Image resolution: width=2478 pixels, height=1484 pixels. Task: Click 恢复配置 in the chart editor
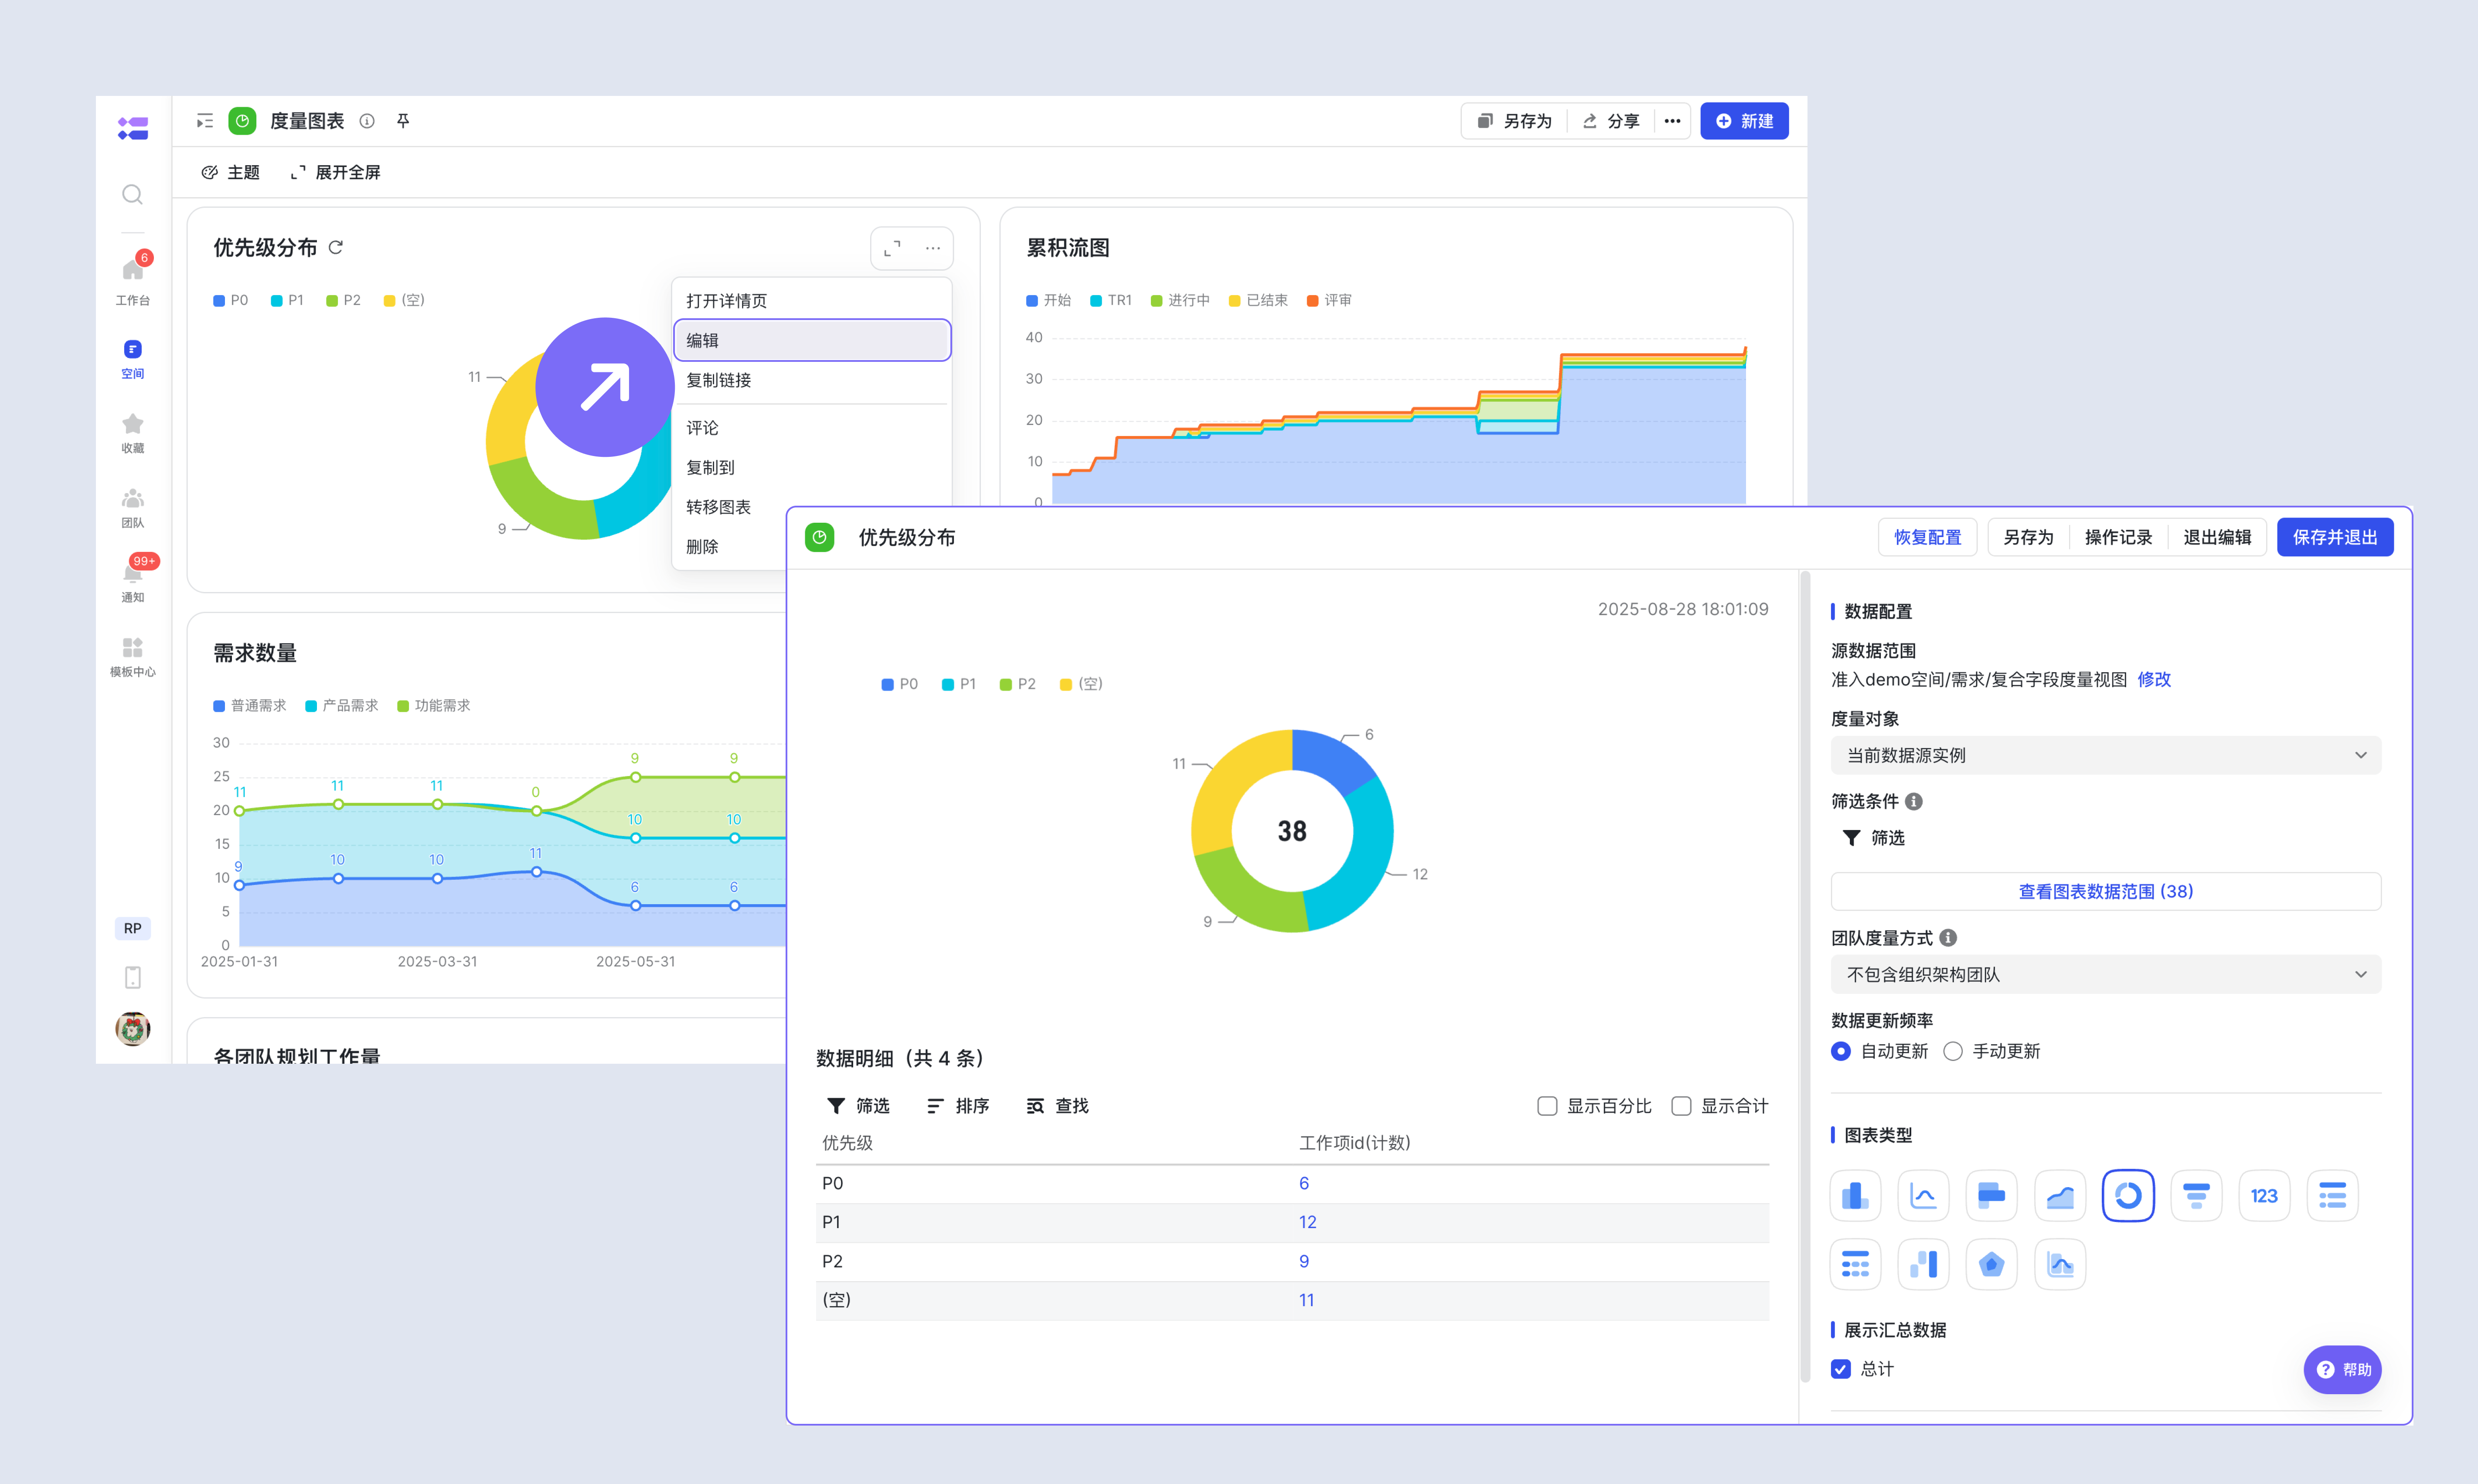click(x=1928, y=537)
